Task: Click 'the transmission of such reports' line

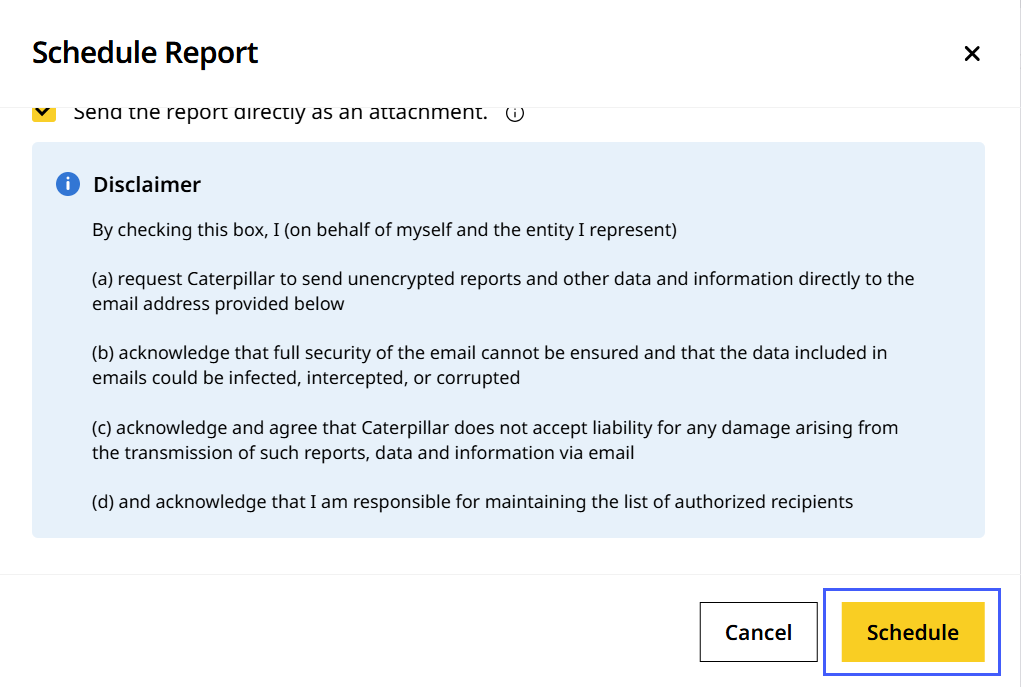Action: click(363, 453)
